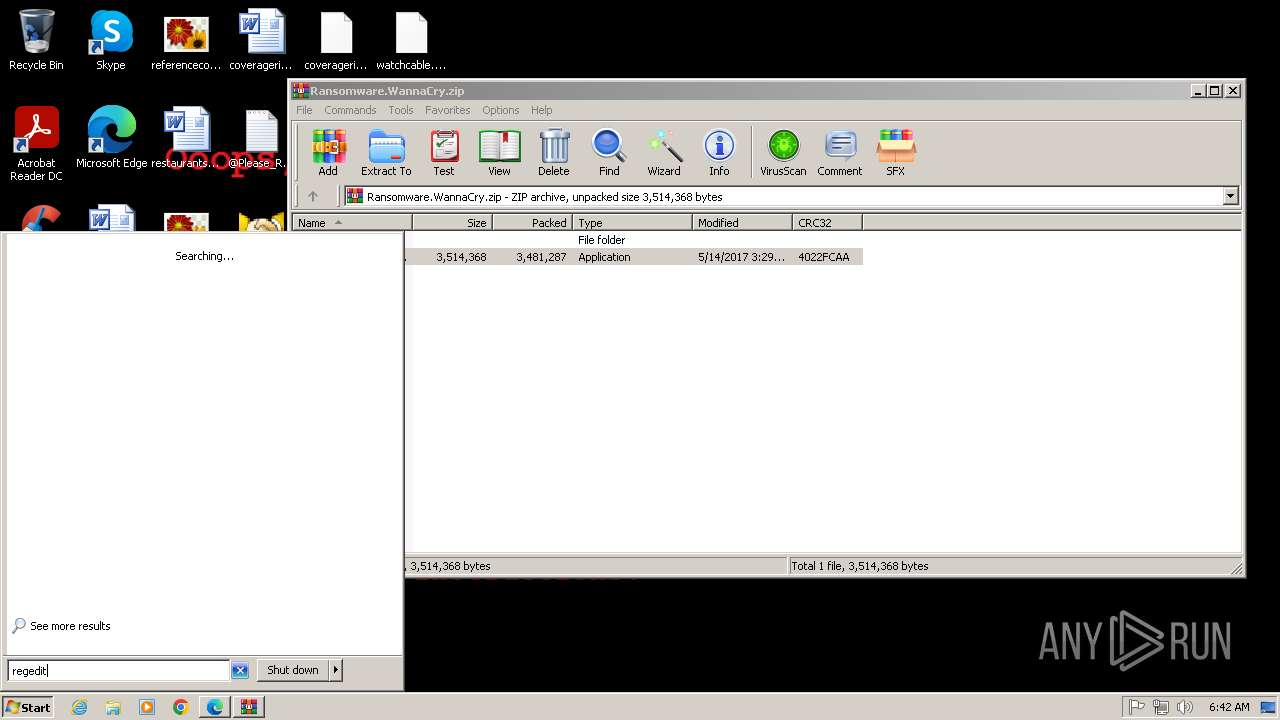Open the Tools menu
Viewport: 1280px width, 720px height.
401,110
